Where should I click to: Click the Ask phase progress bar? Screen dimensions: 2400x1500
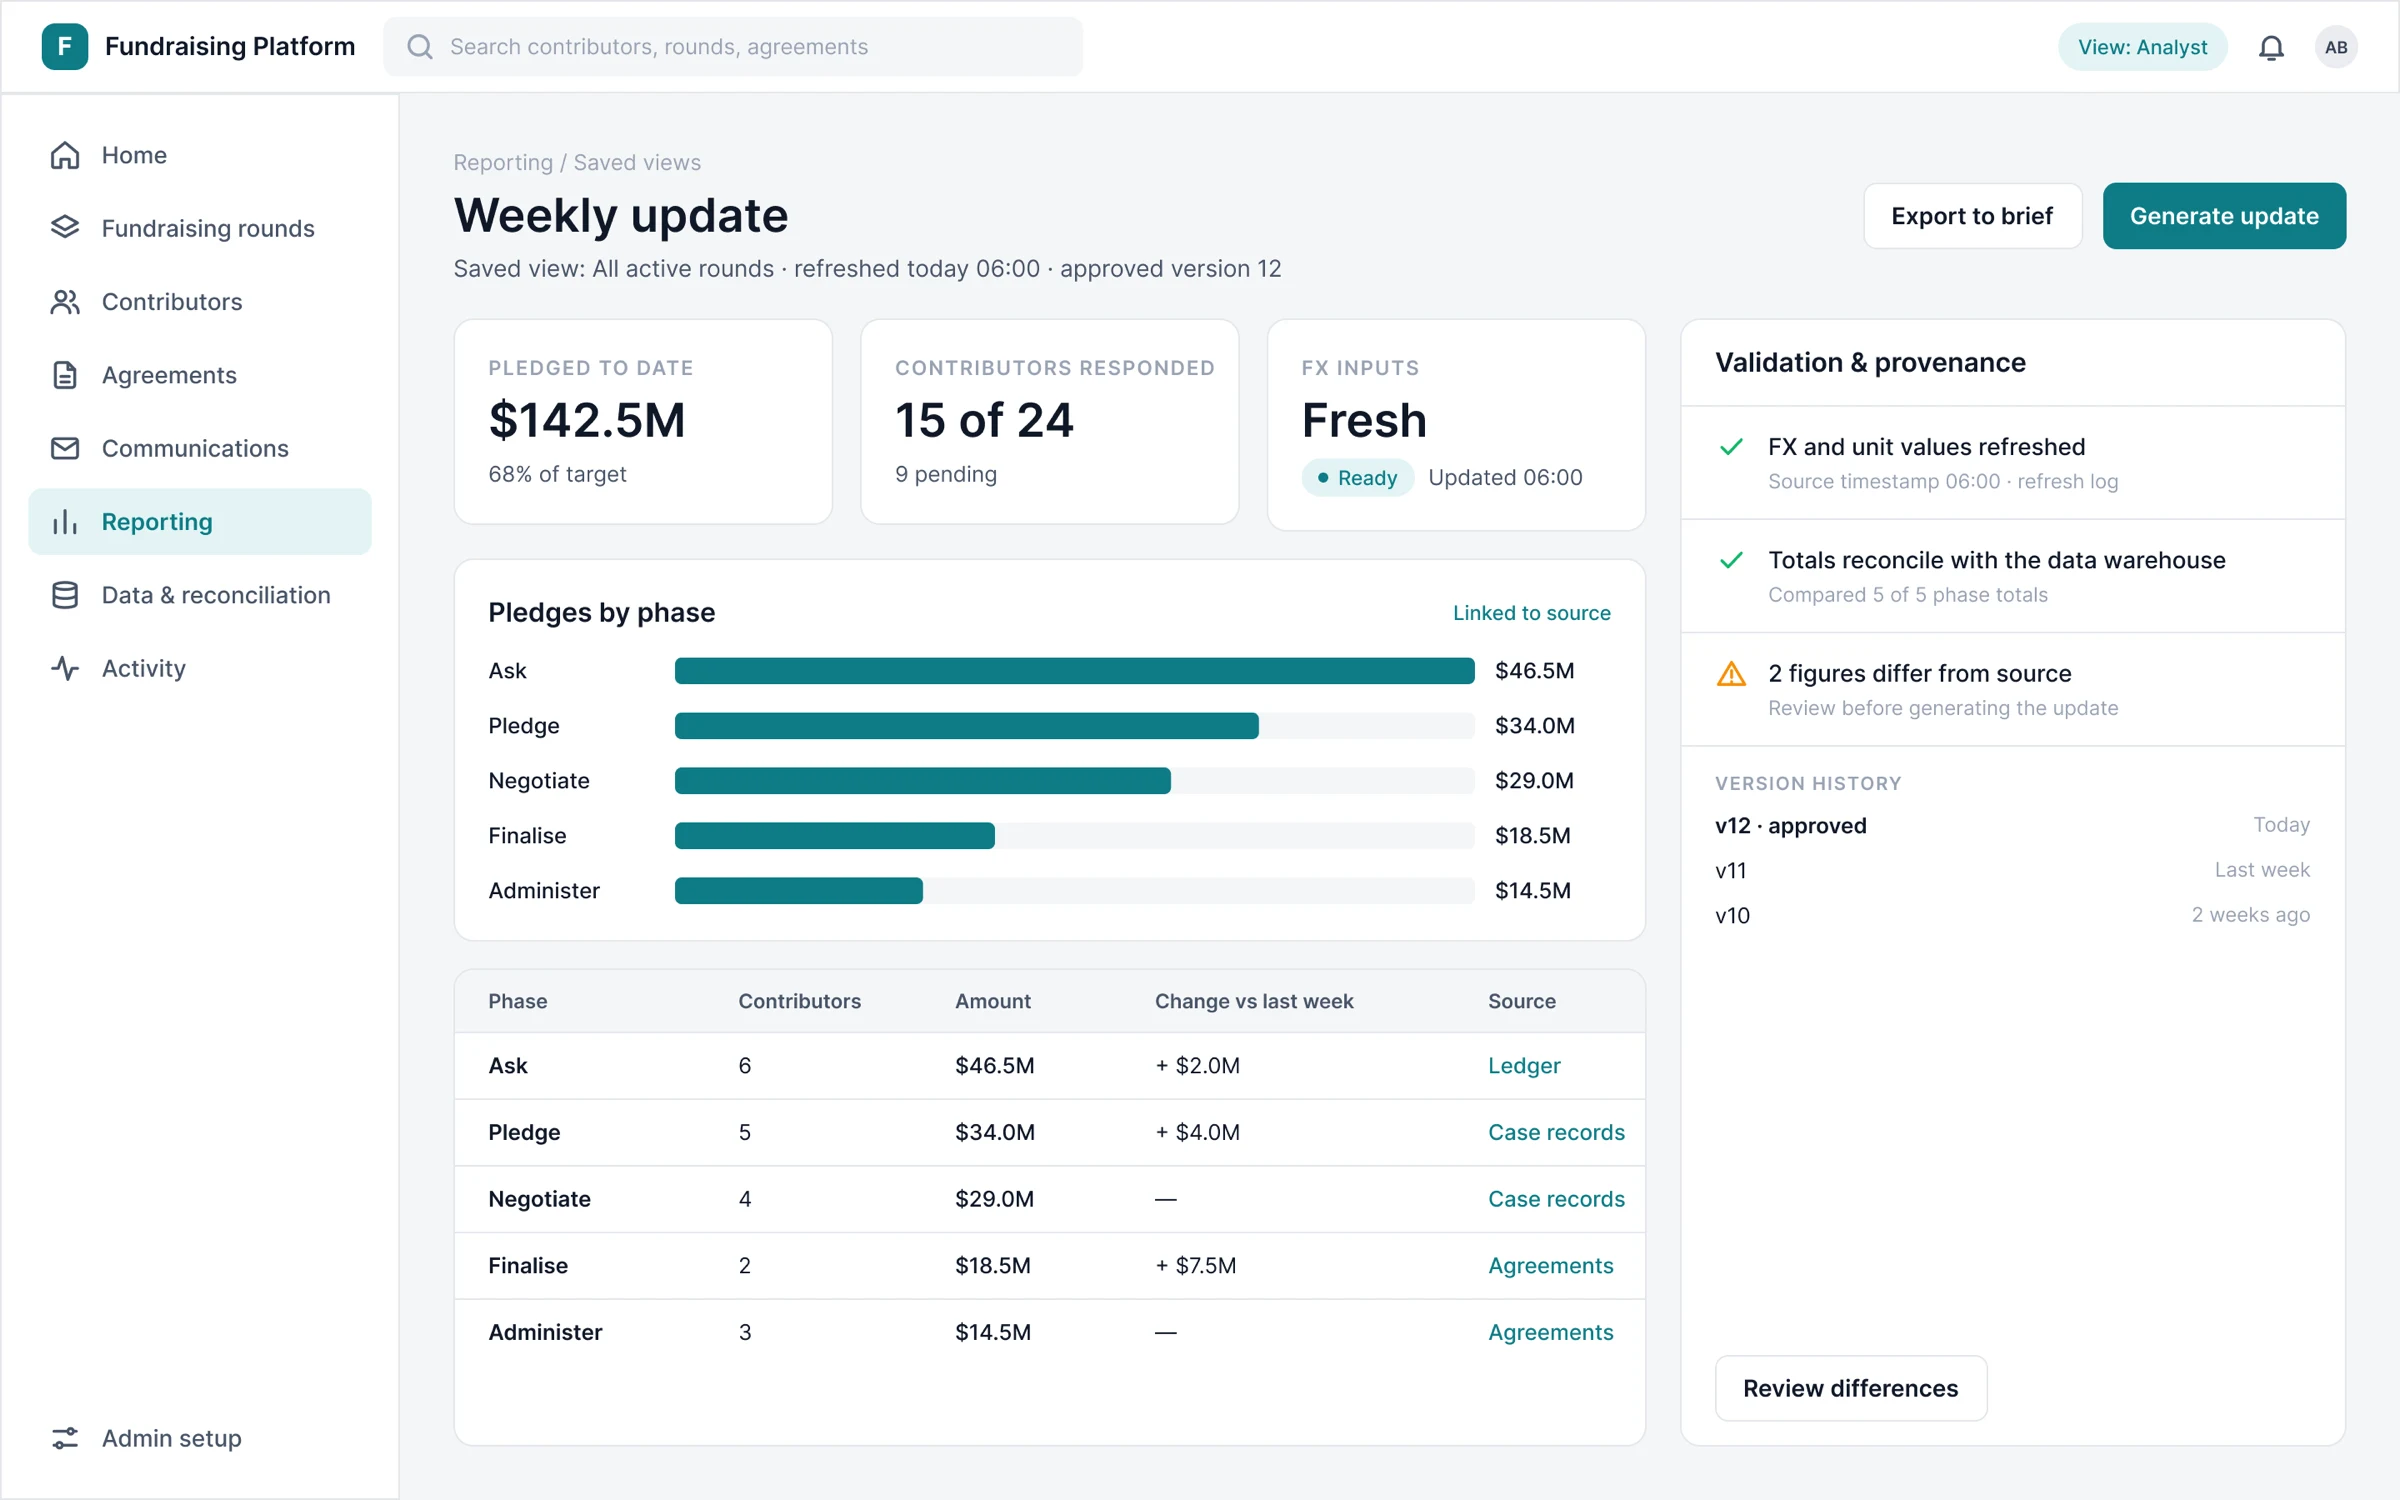pos(1074,671)
